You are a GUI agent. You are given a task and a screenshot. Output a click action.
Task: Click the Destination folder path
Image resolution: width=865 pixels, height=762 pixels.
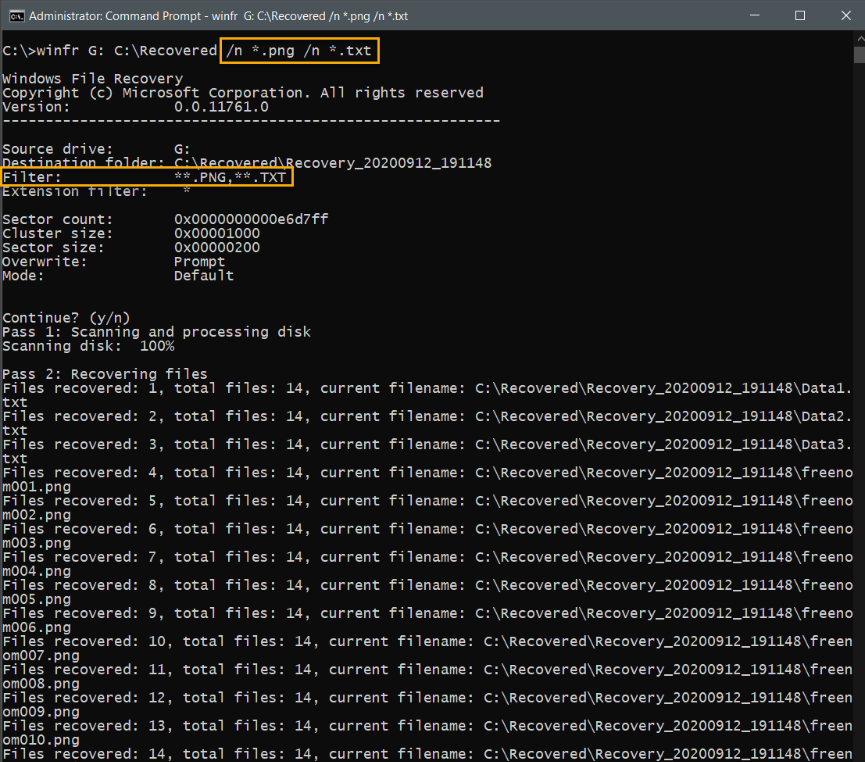point(332,163)
